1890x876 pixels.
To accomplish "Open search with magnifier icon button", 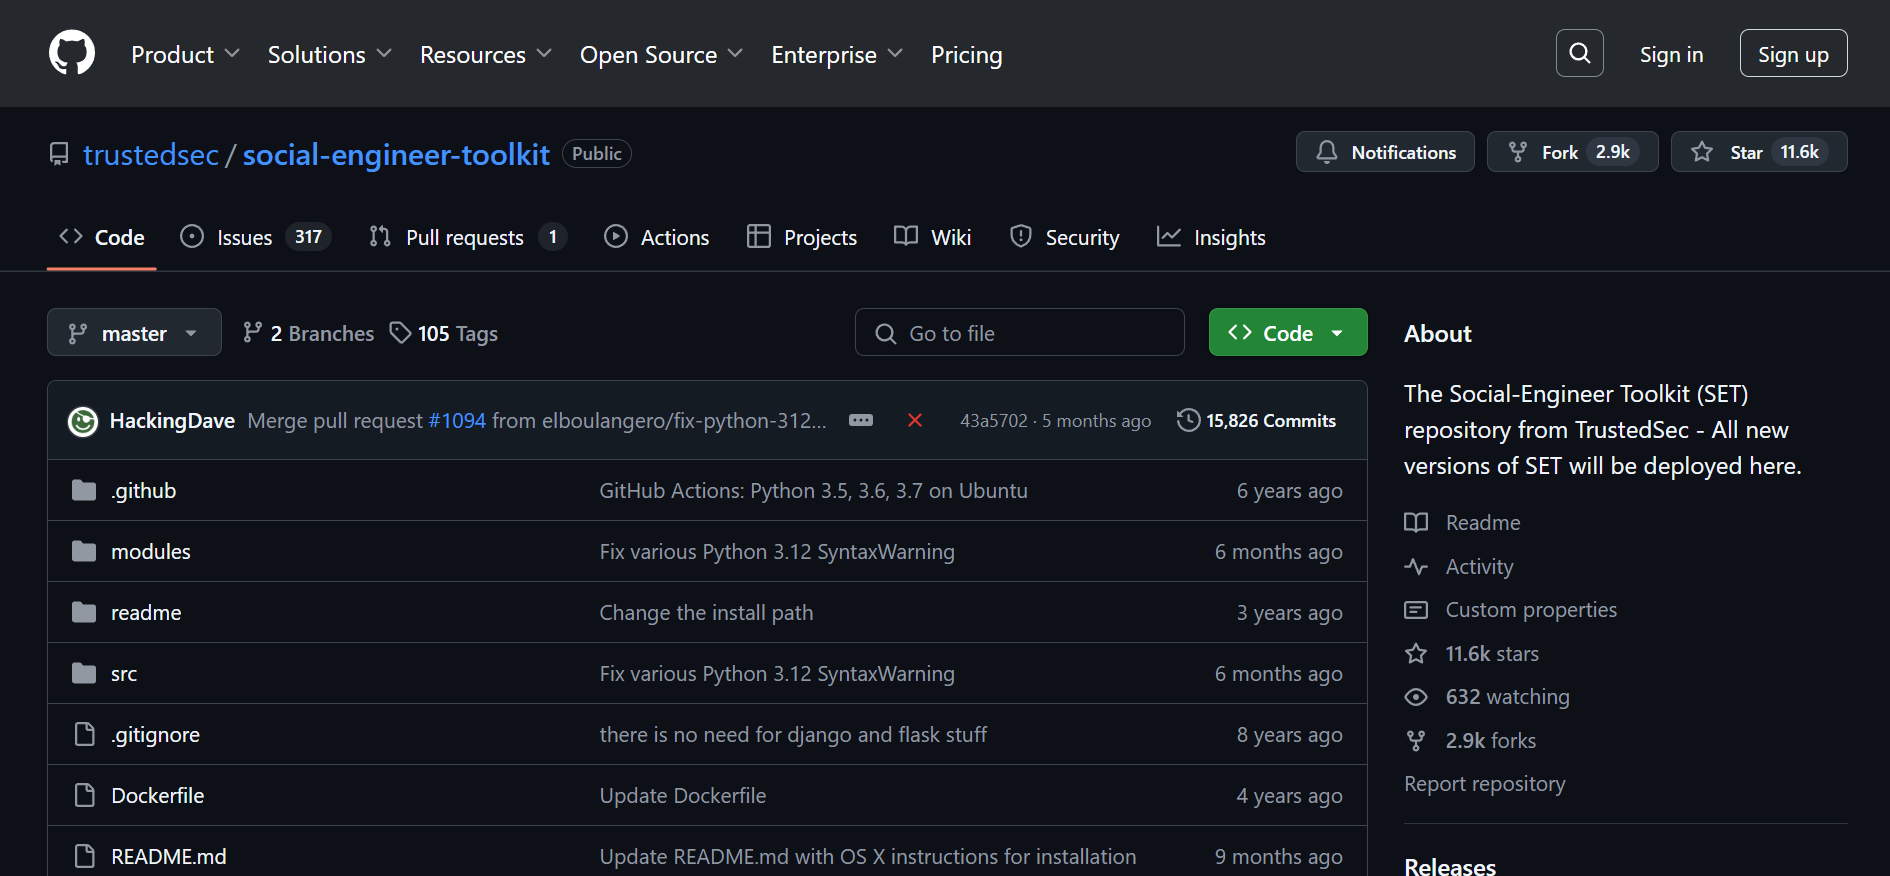I will point(1580,53).
